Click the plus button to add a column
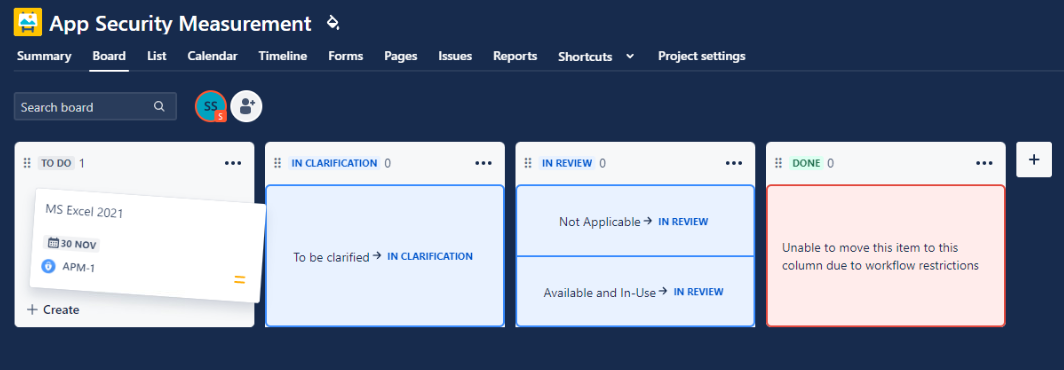This screenshot has width=1064, height=370. 1034,160
